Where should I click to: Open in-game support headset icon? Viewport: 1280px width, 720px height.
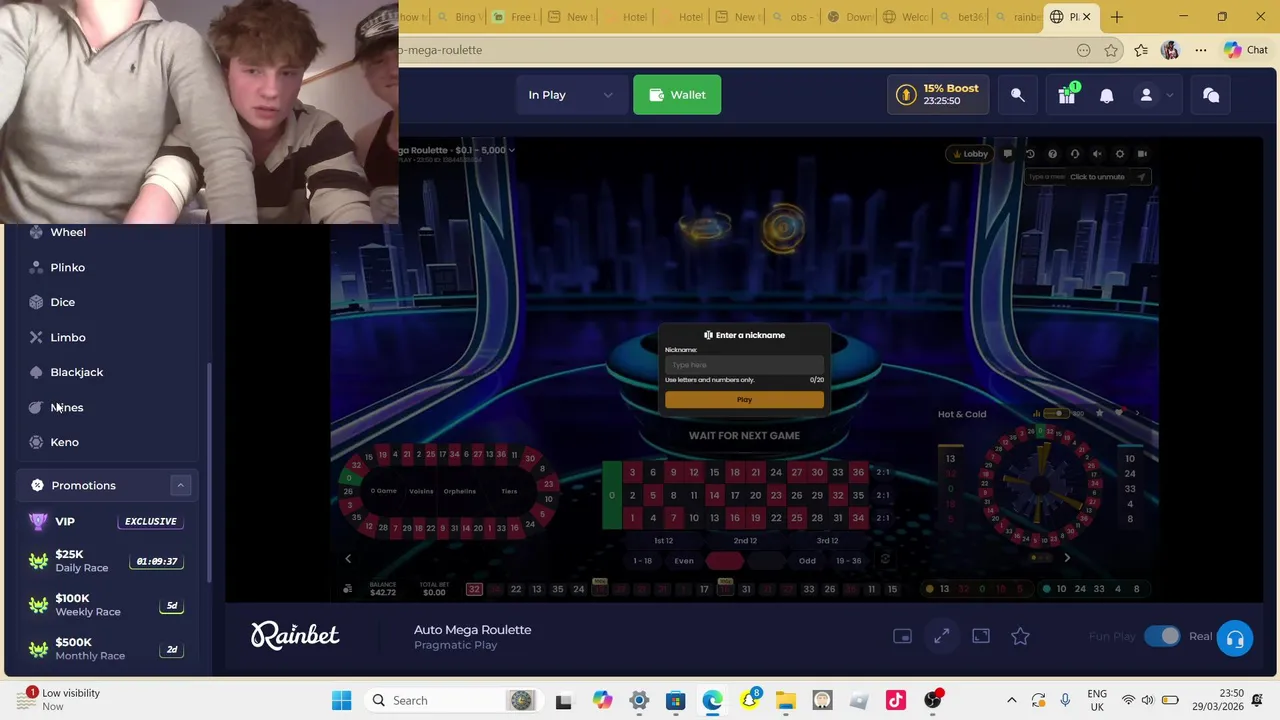1075,154
